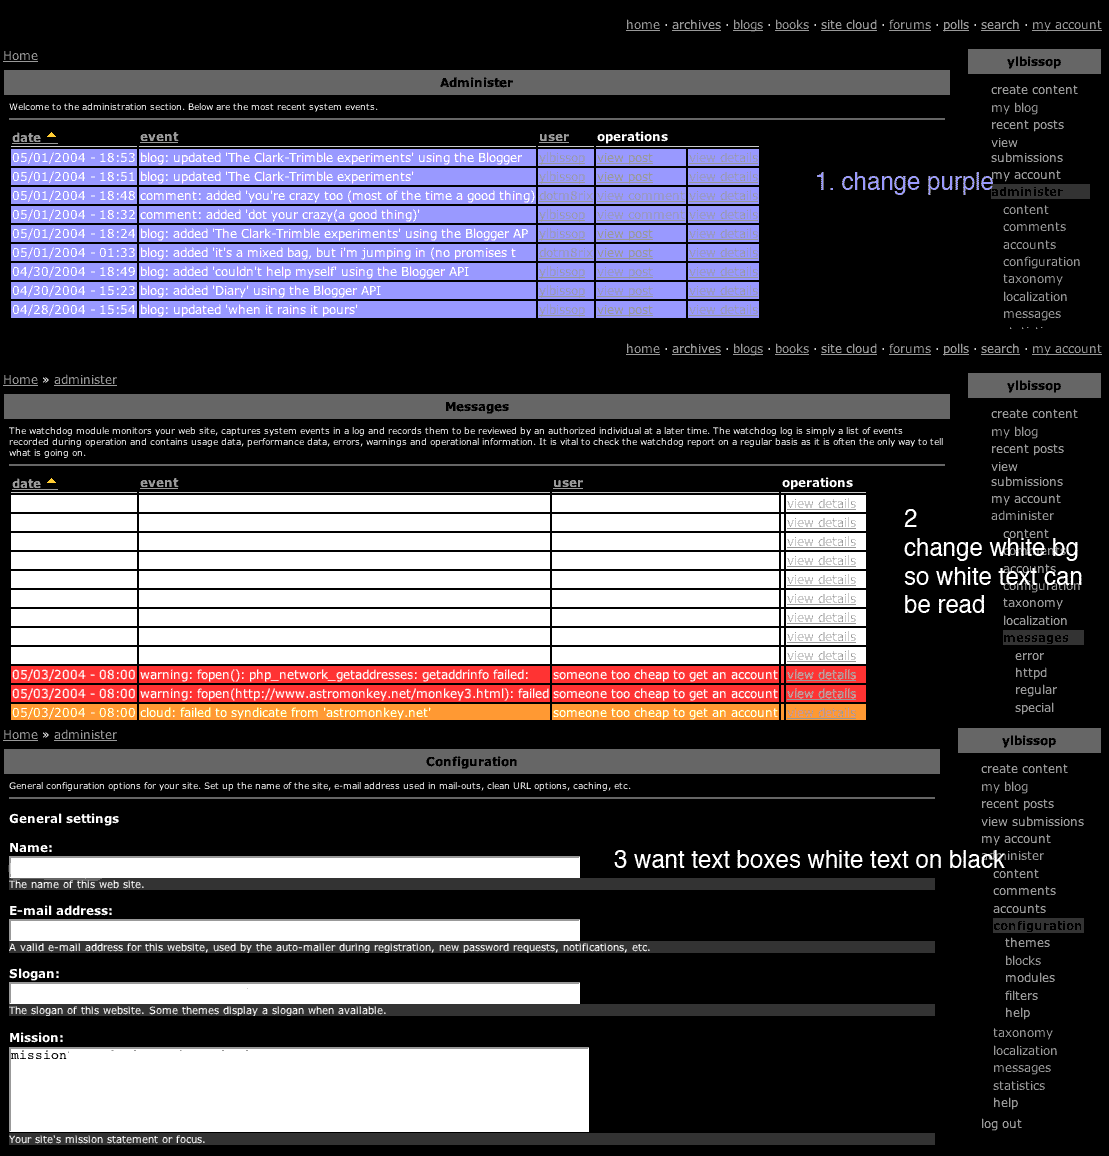Viewport: 1109px width, 1156px height.
Task: Open 'view post' for the 05/01/2004 - 18:53 event
Action: 625,158
